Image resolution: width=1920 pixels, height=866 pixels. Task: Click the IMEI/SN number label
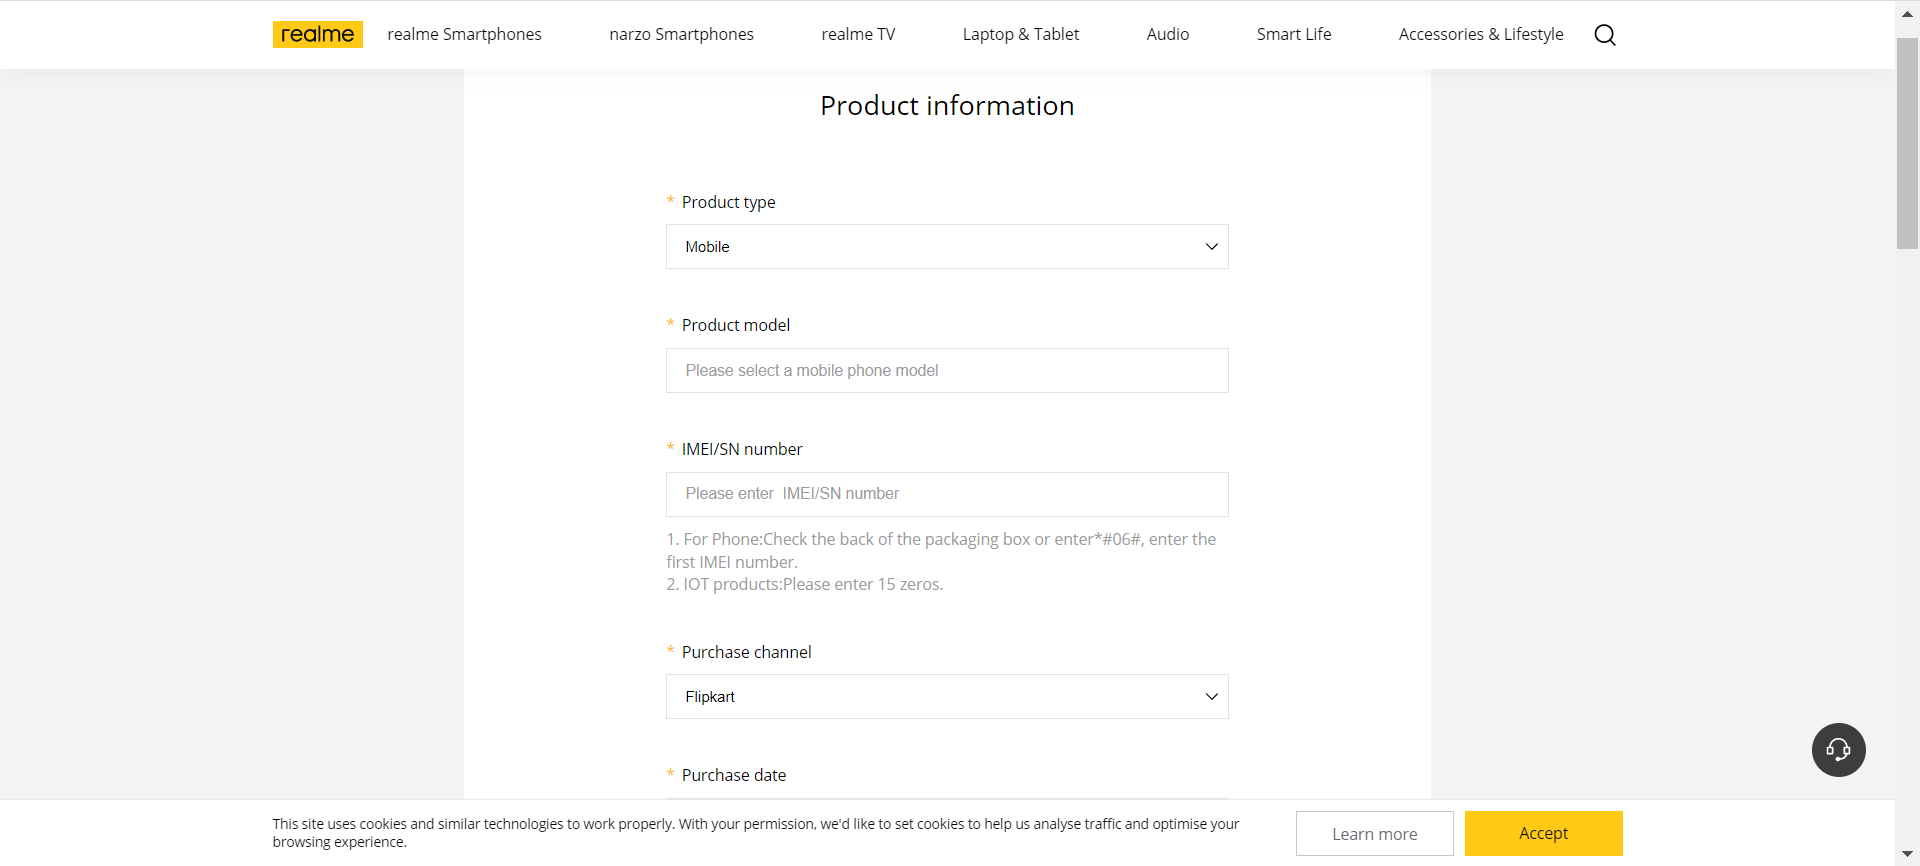[742, 449]
